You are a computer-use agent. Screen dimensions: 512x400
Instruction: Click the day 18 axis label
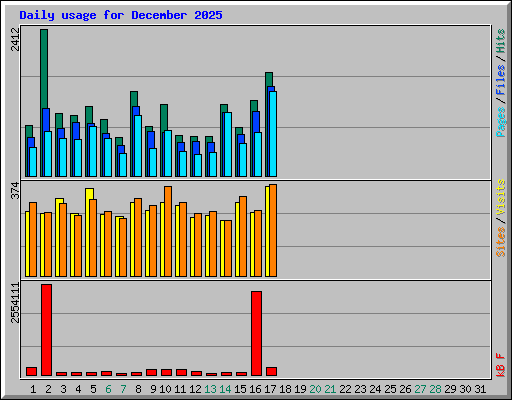[285, 389]
